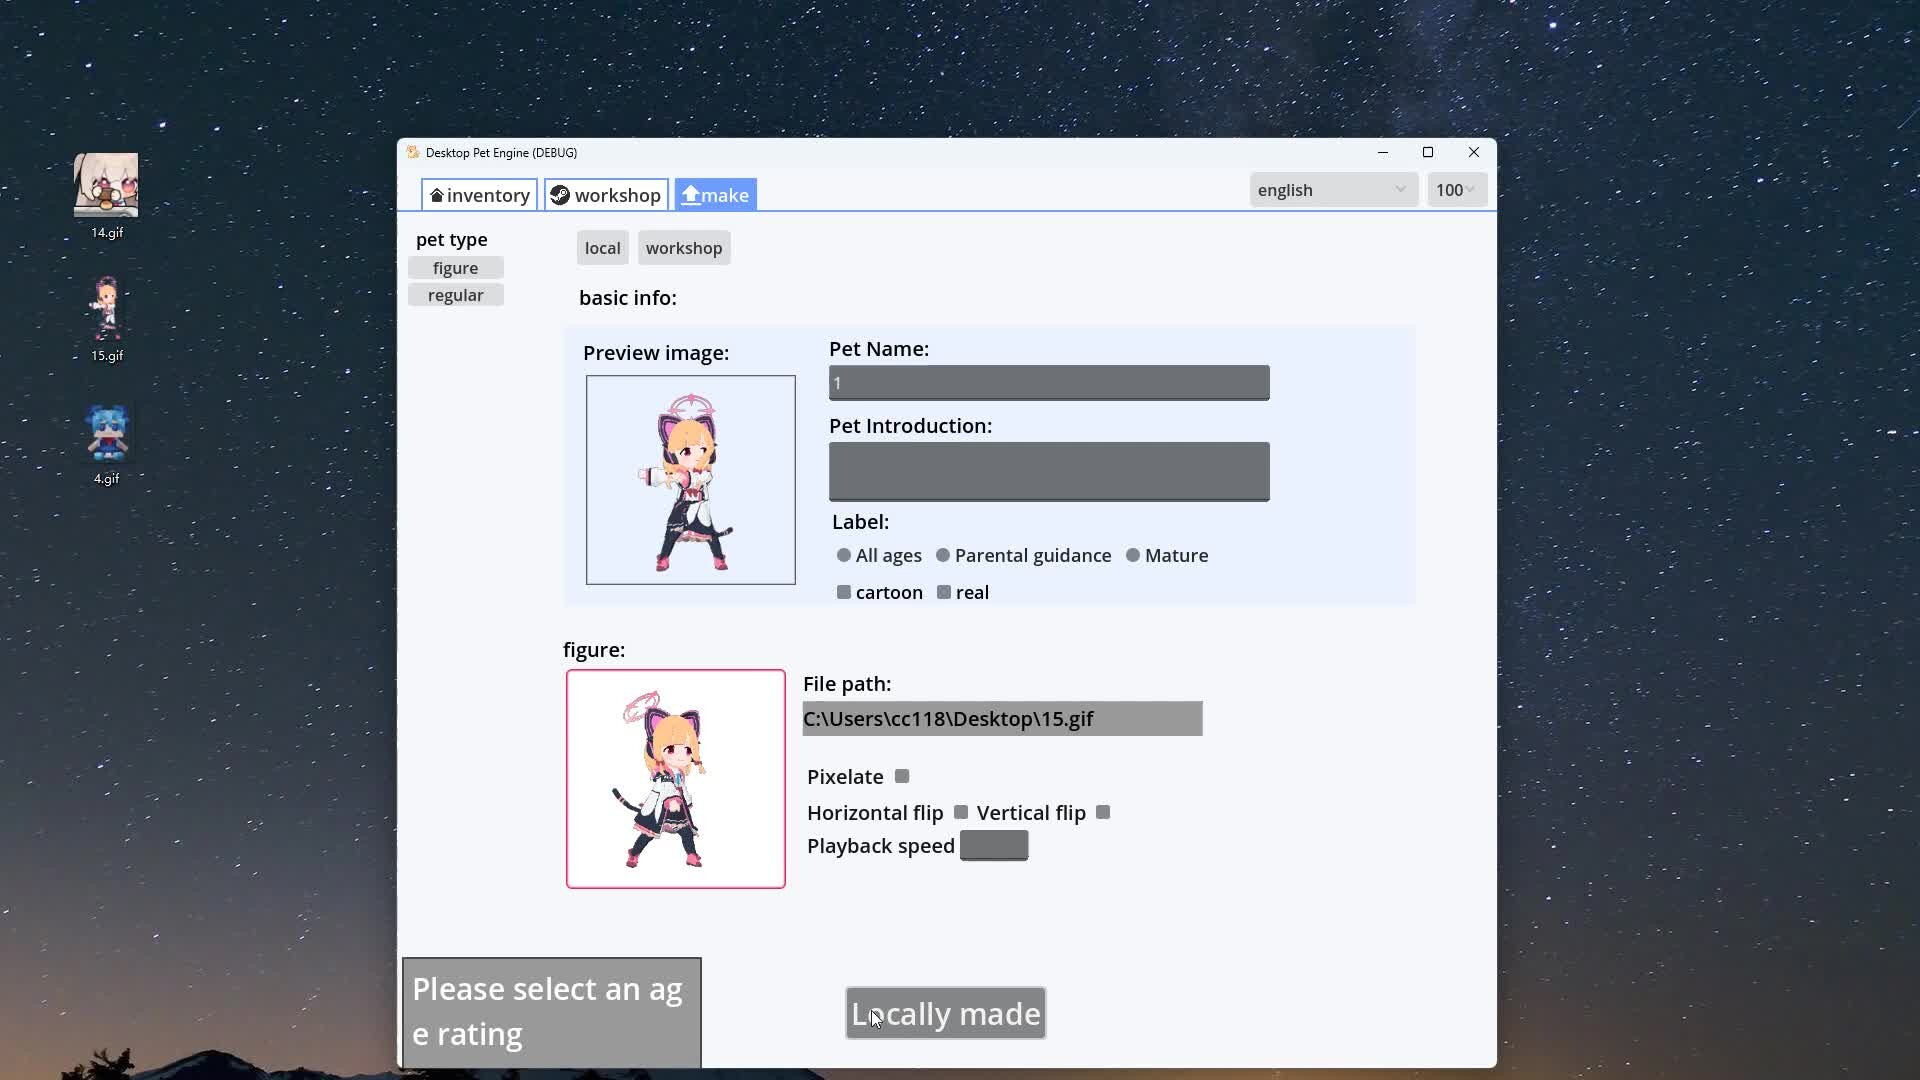The width and height of the screenshot is (1920, 1080).
Task: Select the 15.gif desktop icon
Action: [106, 310]
